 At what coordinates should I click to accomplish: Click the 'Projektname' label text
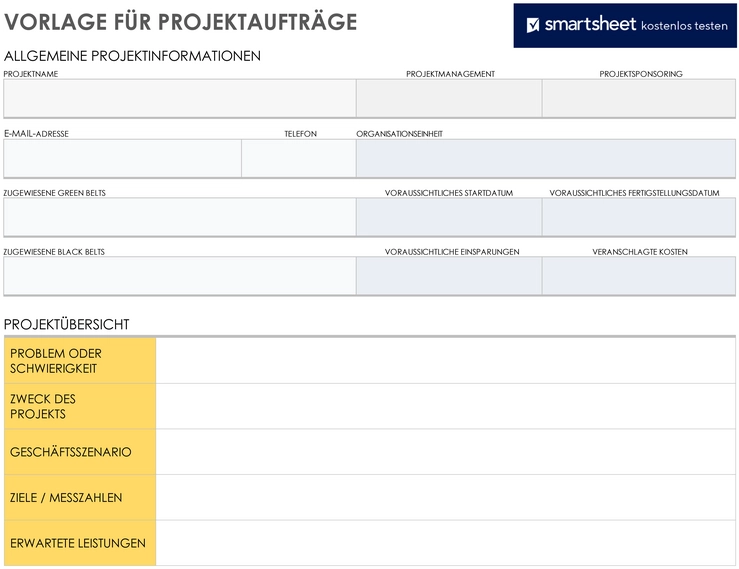(31, 74)
